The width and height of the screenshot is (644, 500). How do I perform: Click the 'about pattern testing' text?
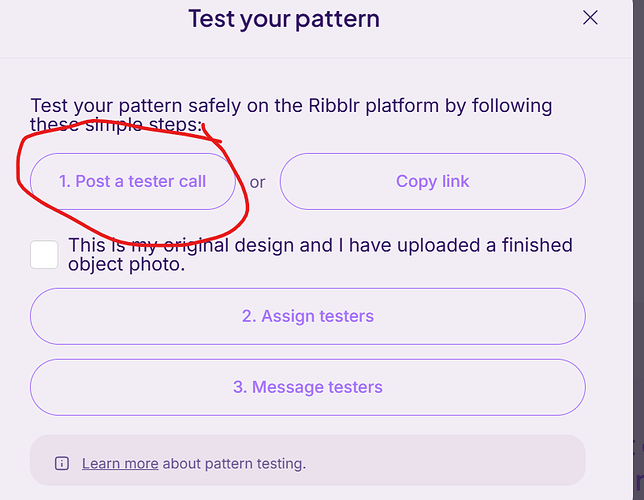tap(234, 463)
